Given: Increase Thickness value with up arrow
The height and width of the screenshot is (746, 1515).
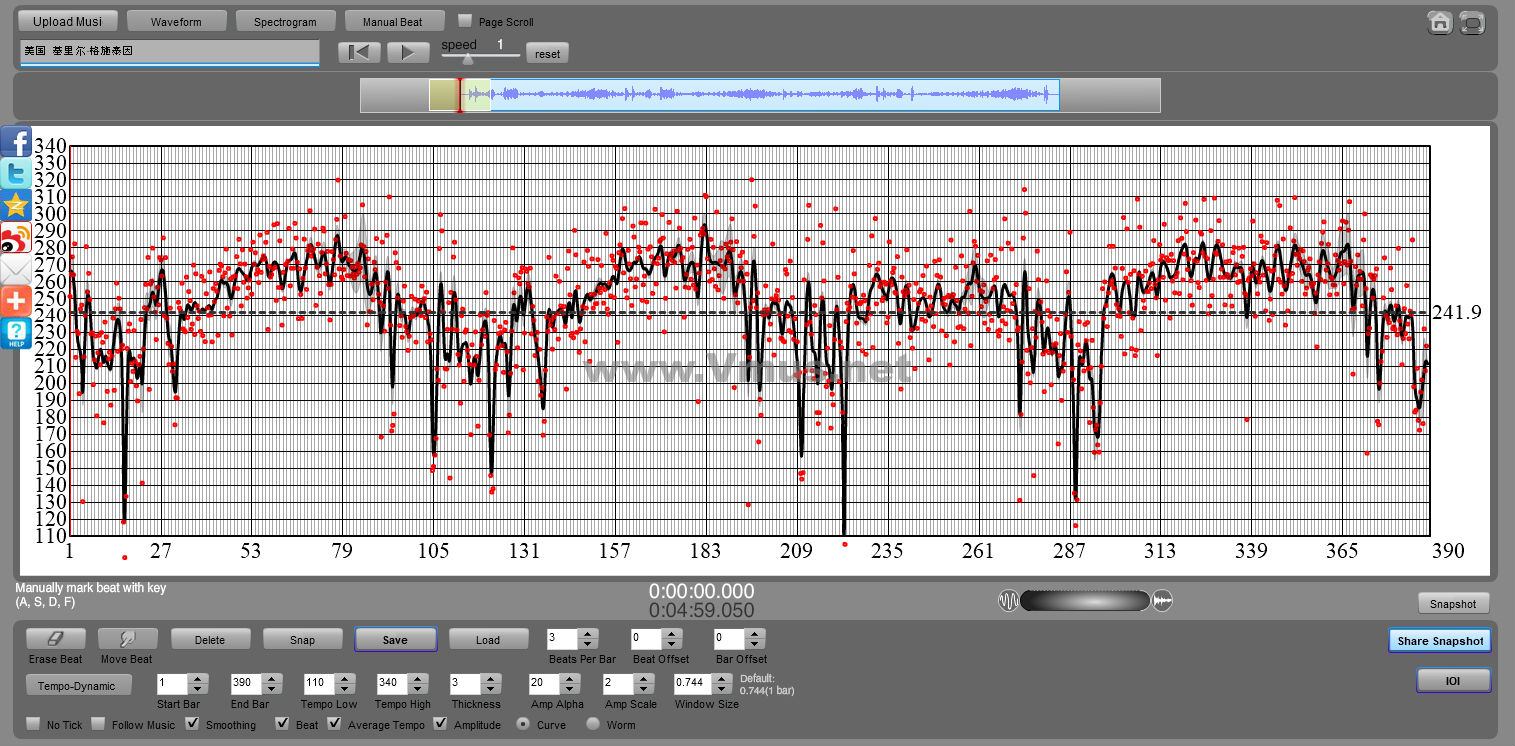Looking at the screenshot, I should point(490,679).
